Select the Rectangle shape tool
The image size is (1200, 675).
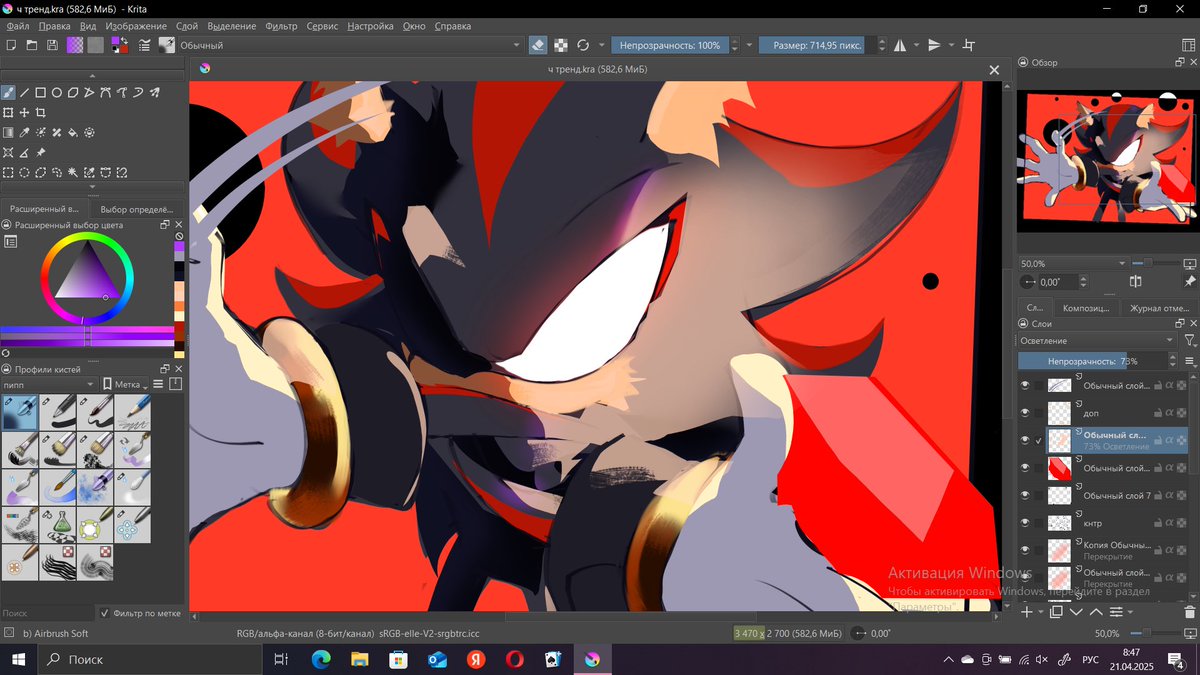(41, 93)
